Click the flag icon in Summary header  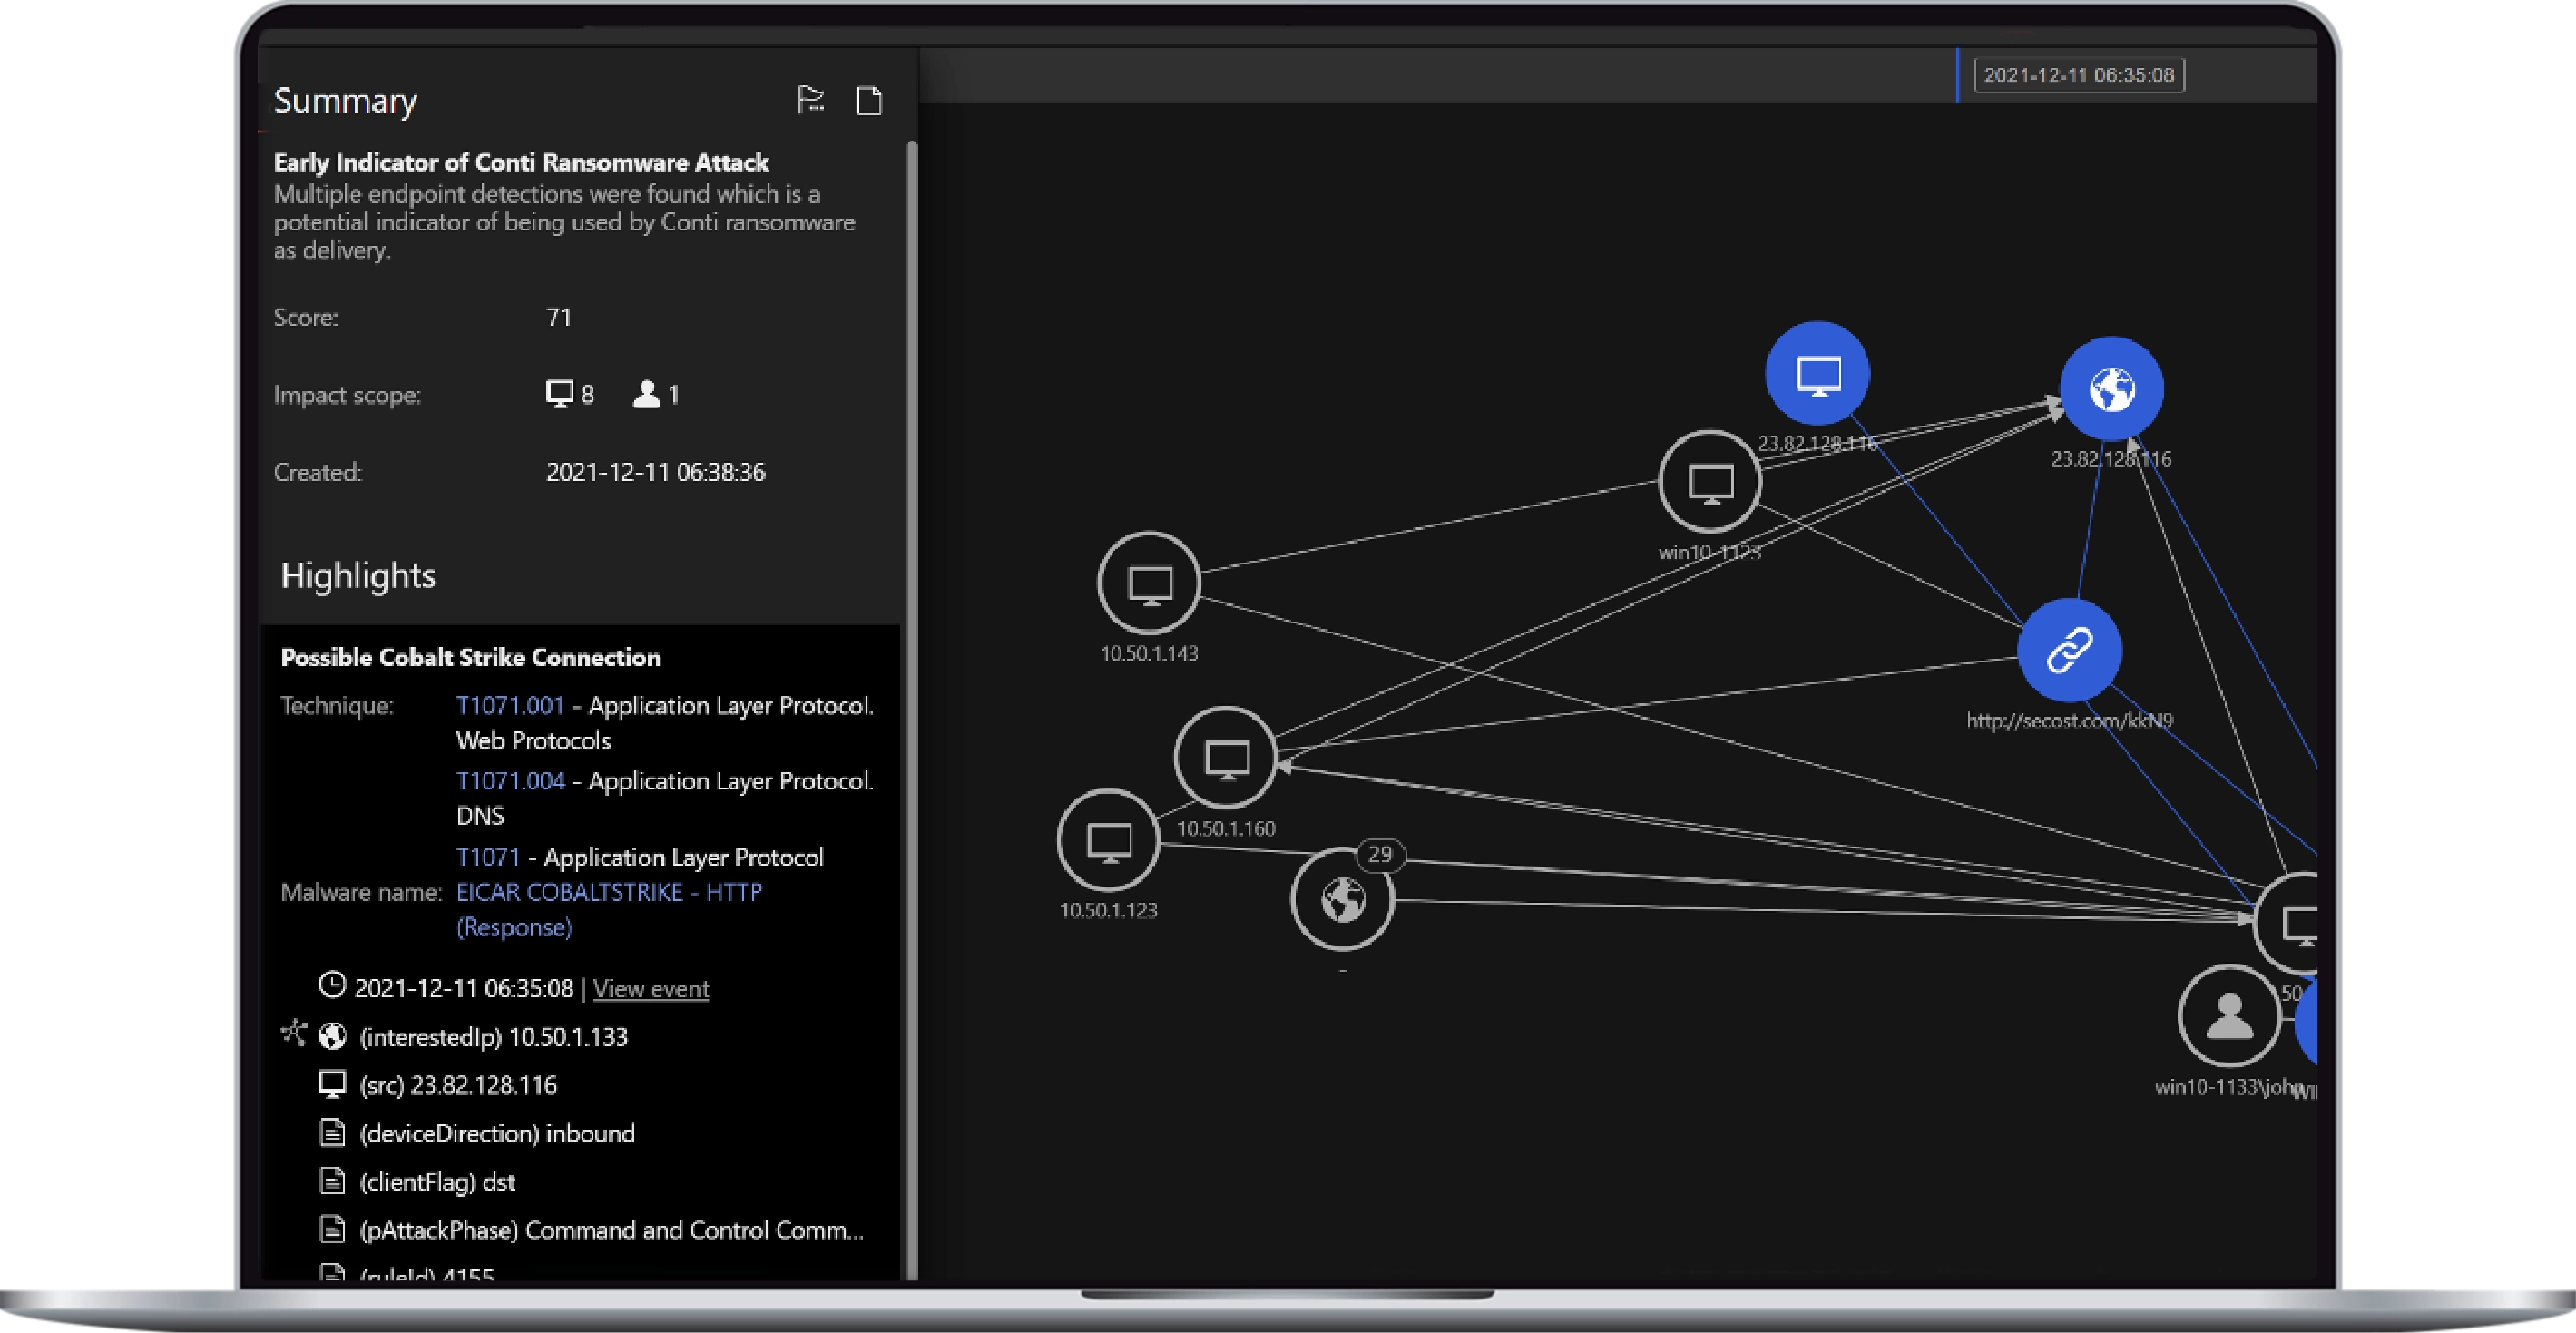click(x=810, y=100)
